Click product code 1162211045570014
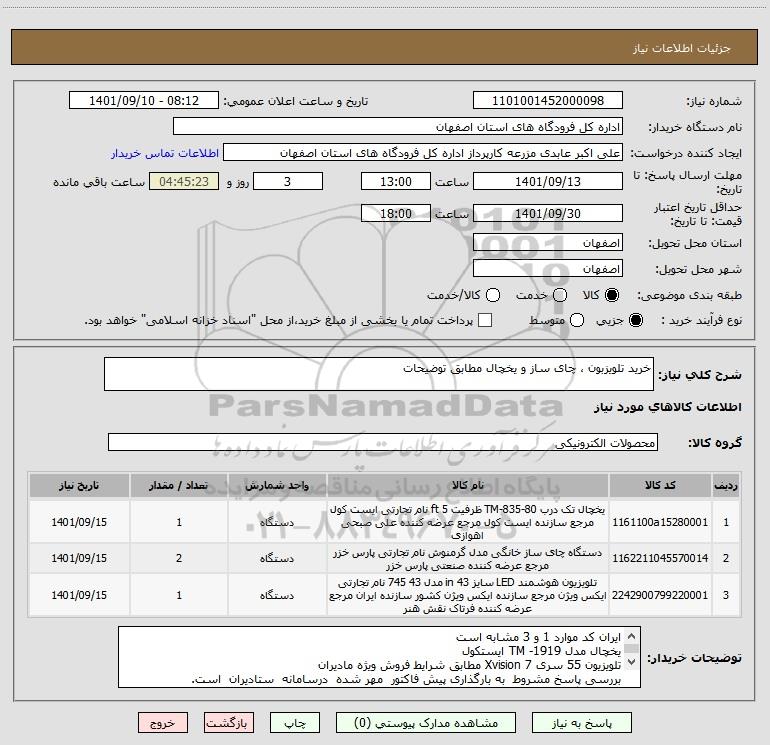 click(660, 558)
